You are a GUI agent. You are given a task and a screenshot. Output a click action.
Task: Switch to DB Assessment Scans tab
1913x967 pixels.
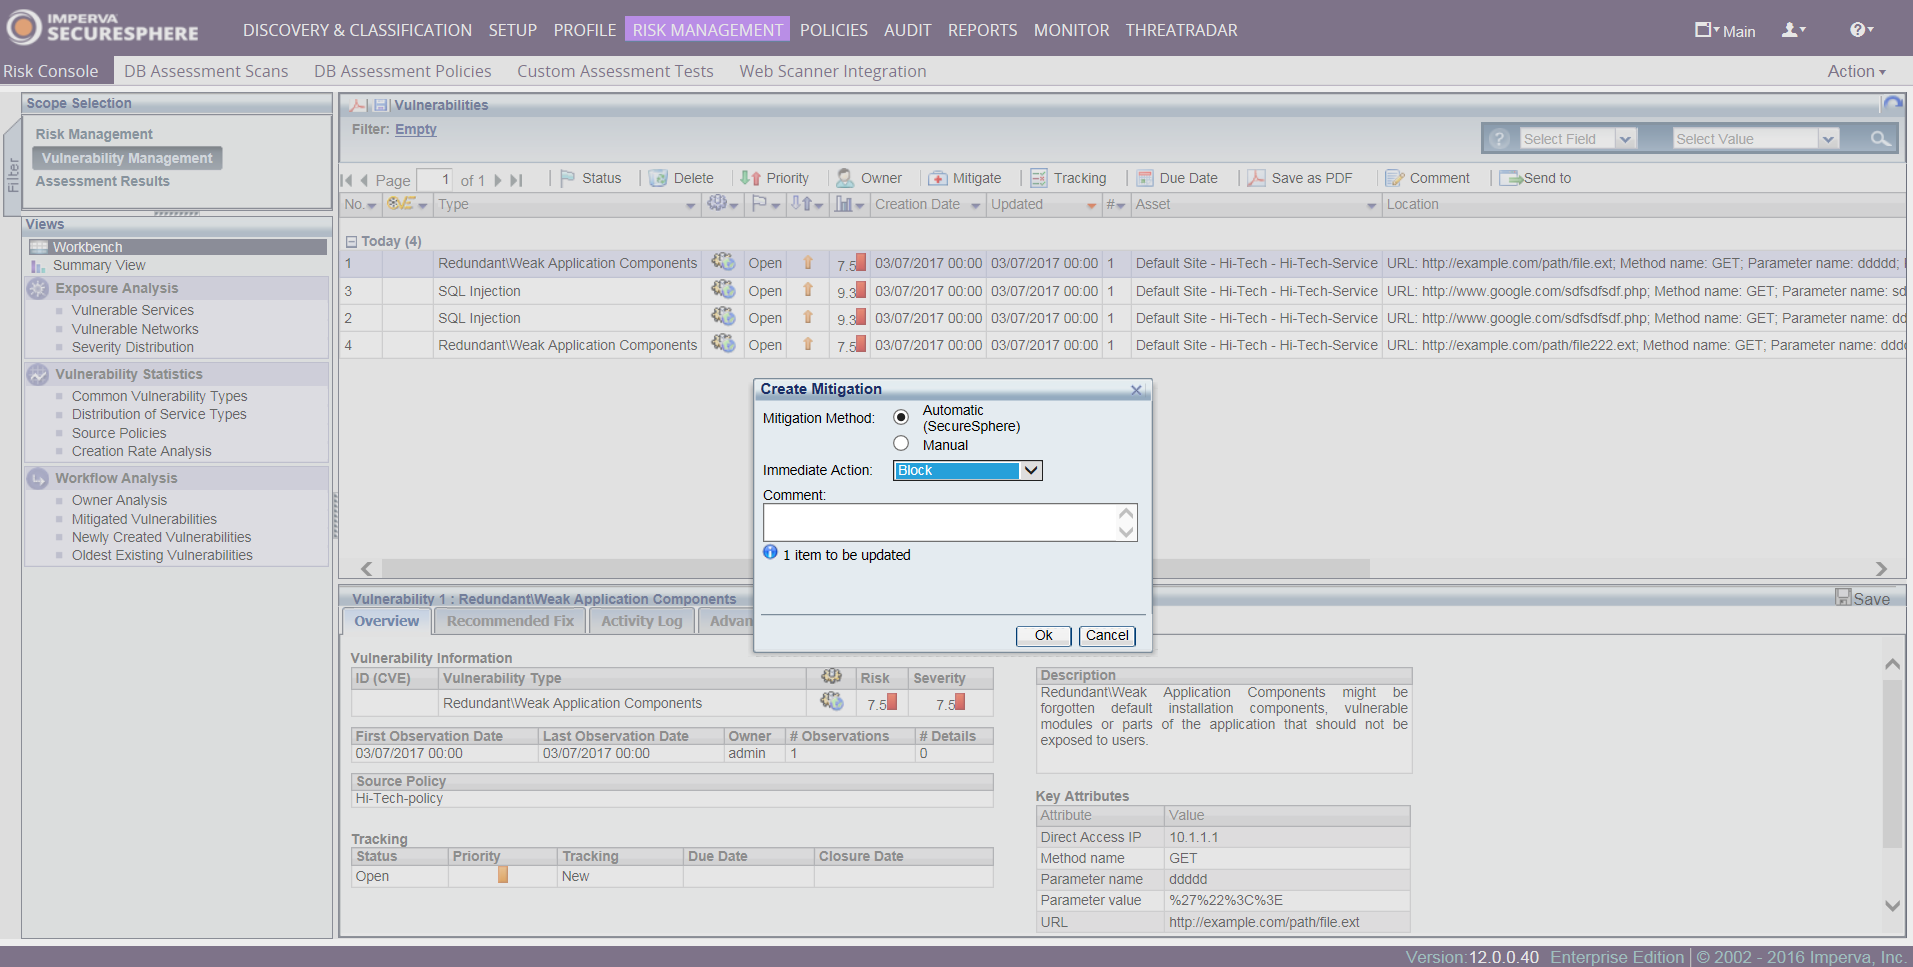pos(206,71)
